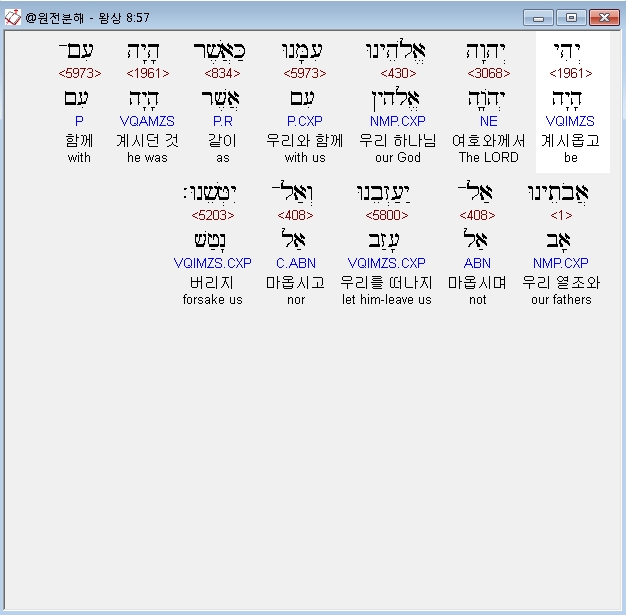Select Hebrew word above <430>
This screenshot has width=626, height=615.
(396, 51)
